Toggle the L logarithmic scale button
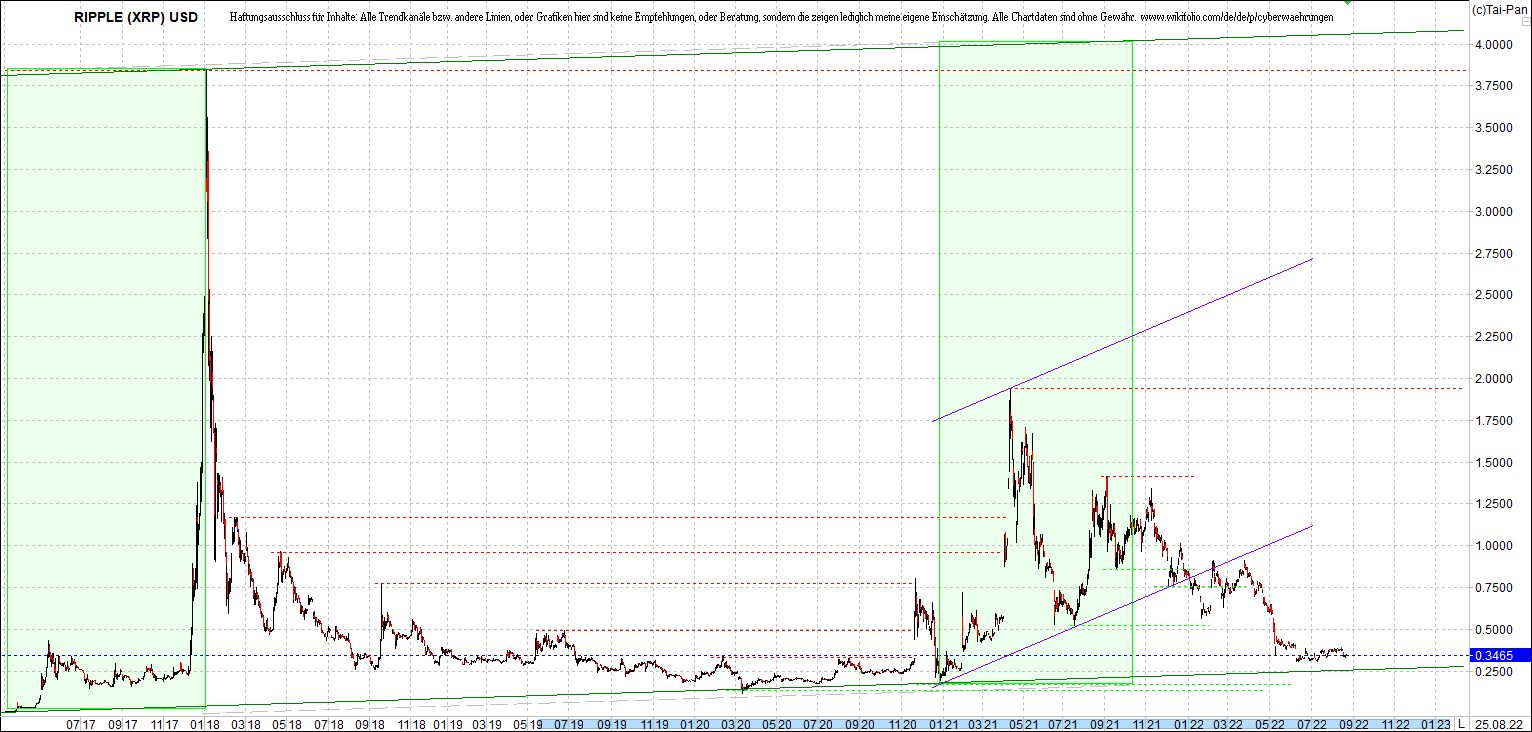1532x732 pixels. click(1461, 724)
